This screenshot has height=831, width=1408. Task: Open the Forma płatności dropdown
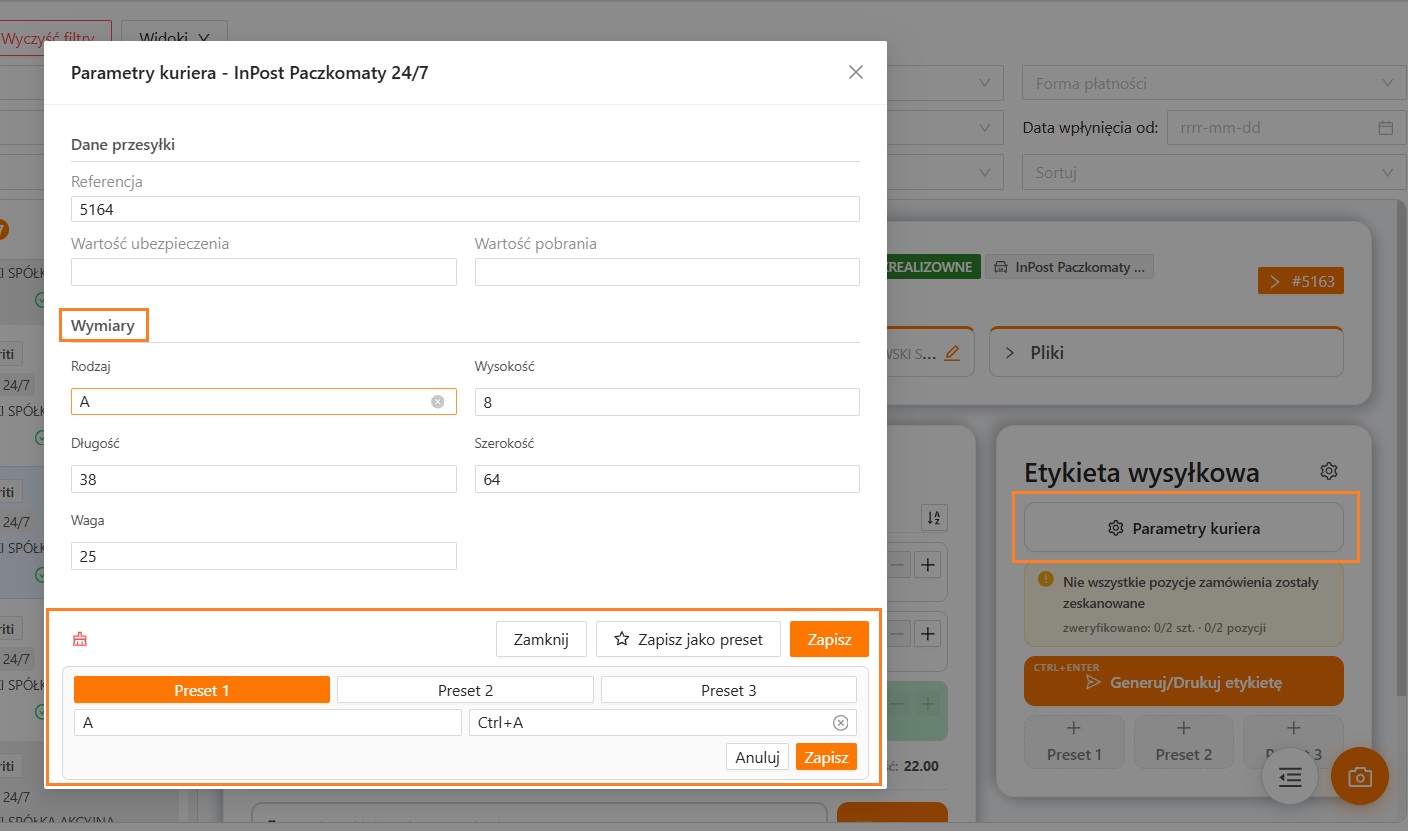tap(1214, 84)
